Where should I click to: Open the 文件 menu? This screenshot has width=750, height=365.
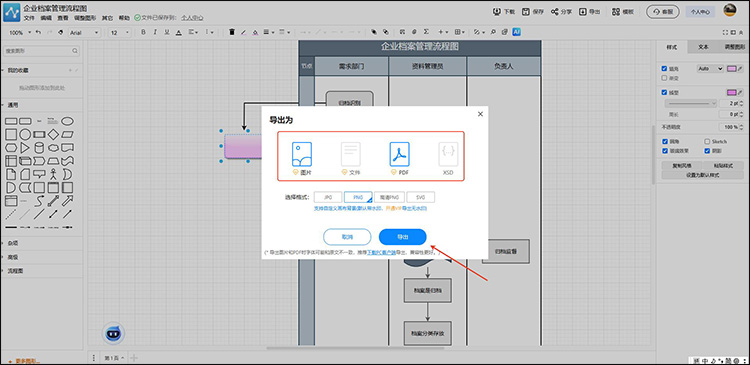coord(29,18)
